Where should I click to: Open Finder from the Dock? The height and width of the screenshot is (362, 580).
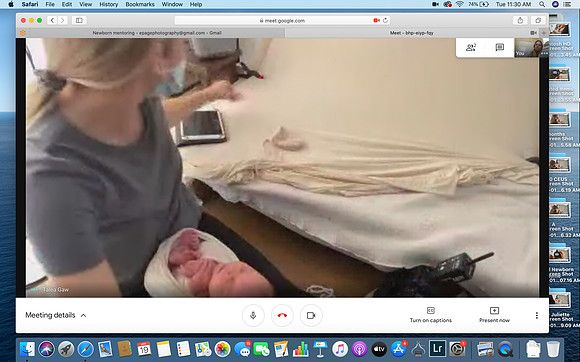(27, 349)
